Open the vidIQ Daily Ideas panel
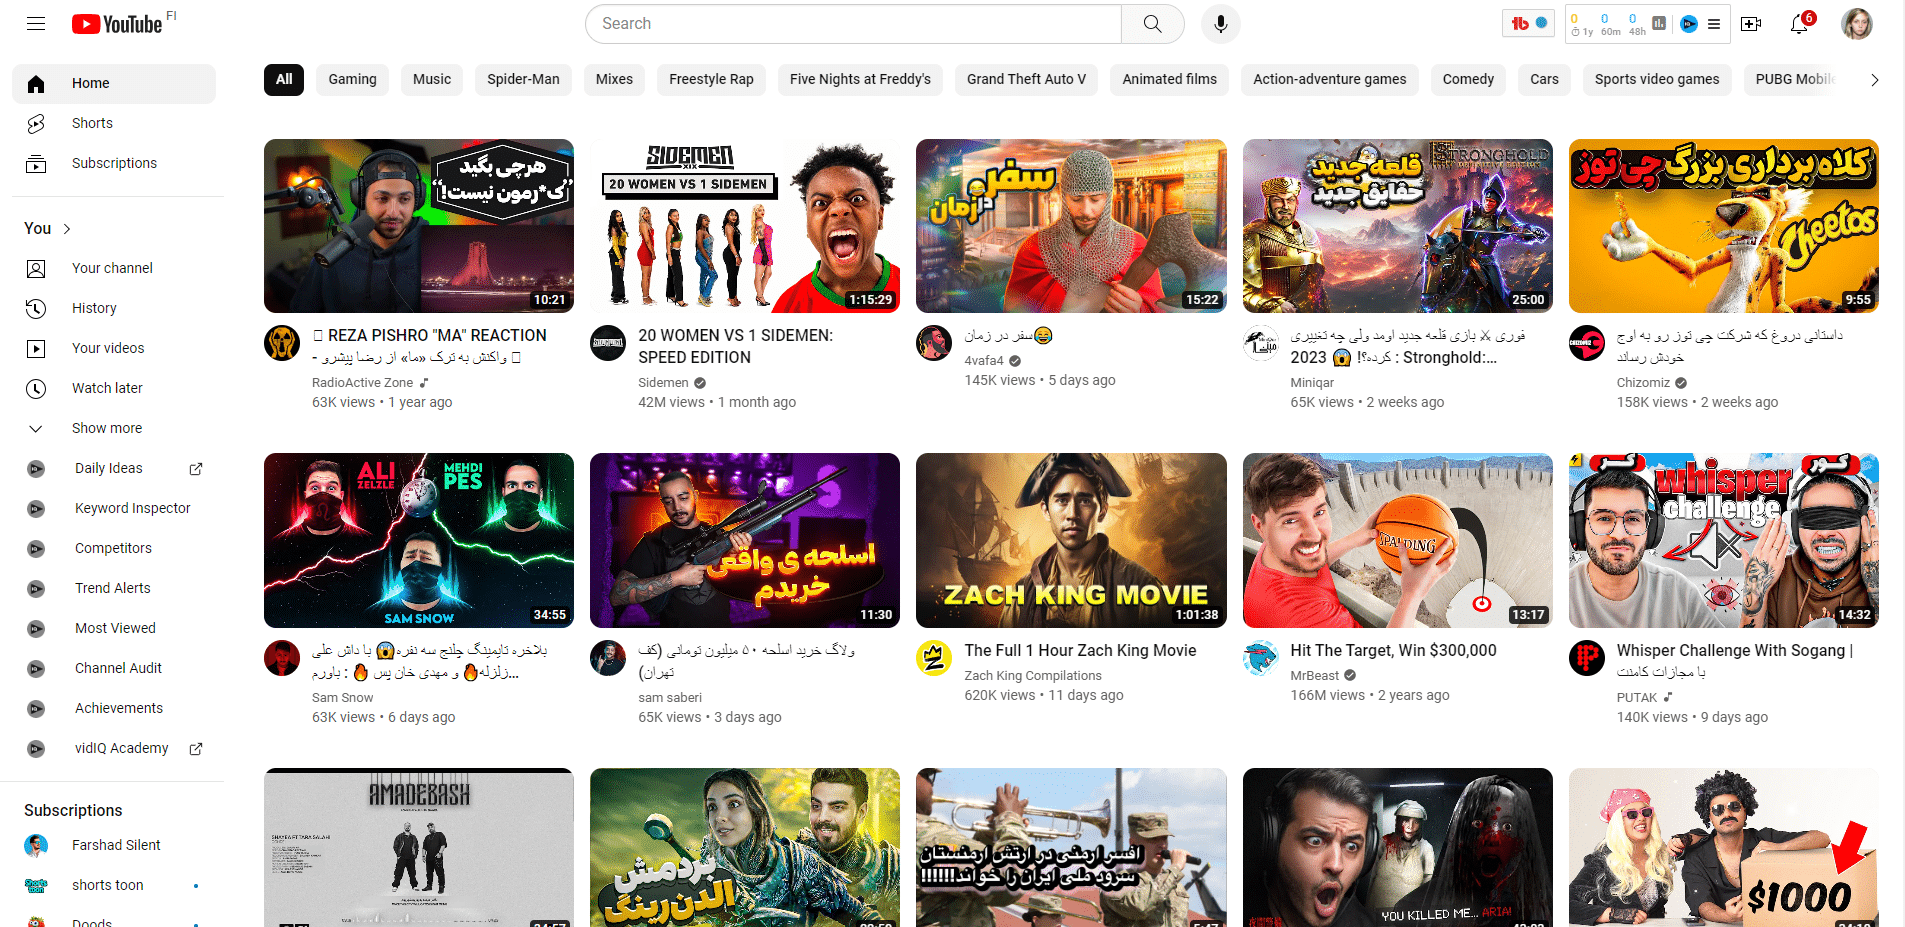Screen dimensions: 1905x927 click(108, 468)
